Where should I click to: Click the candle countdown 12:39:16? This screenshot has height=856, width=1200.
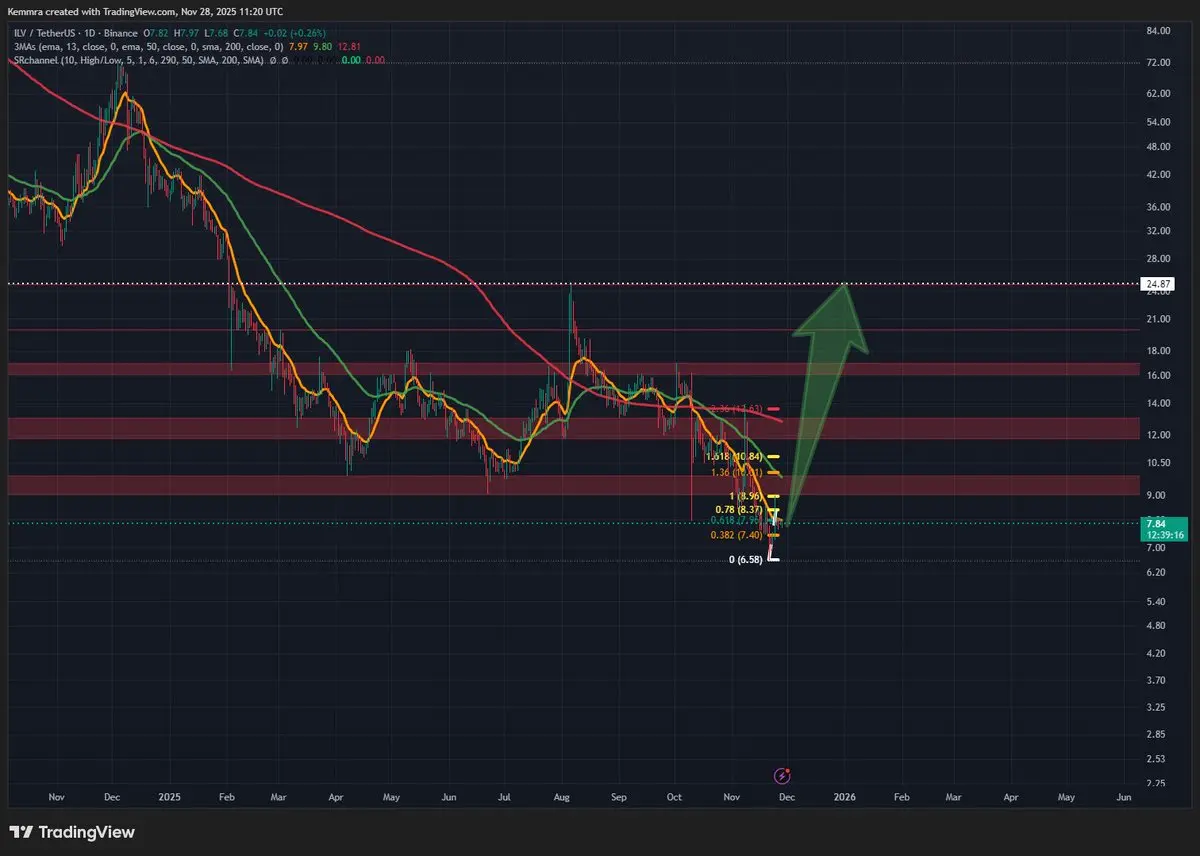[1166, 535]
